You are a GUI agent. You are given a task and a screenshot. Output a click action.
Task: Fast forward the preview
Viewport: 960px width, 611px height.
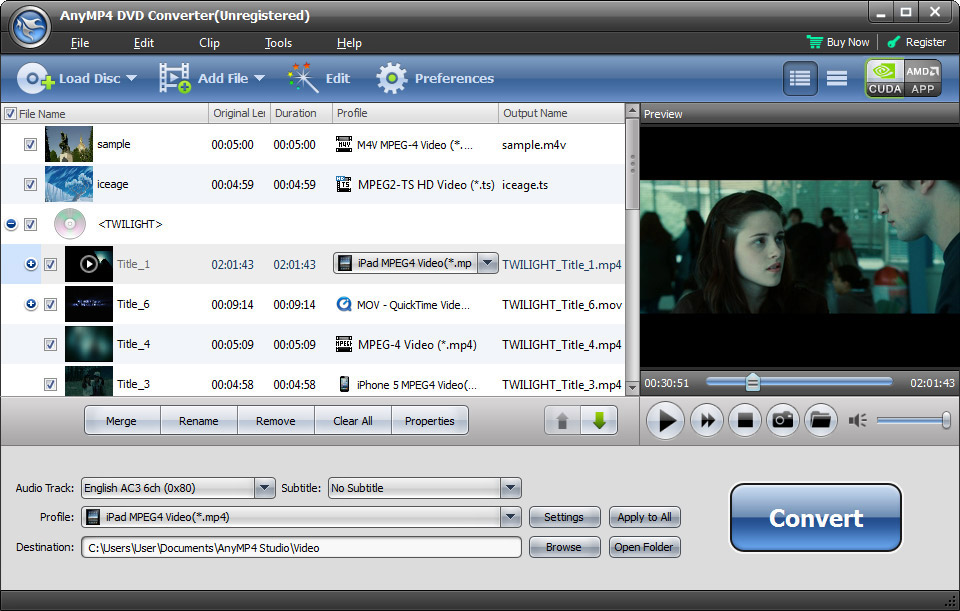(x=707, y=421)
